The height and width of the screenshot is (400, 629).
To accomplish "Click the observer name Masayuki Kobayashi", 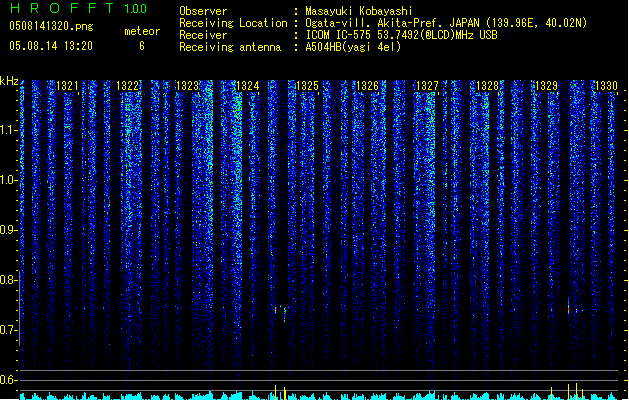I will (x=359, y=11).
